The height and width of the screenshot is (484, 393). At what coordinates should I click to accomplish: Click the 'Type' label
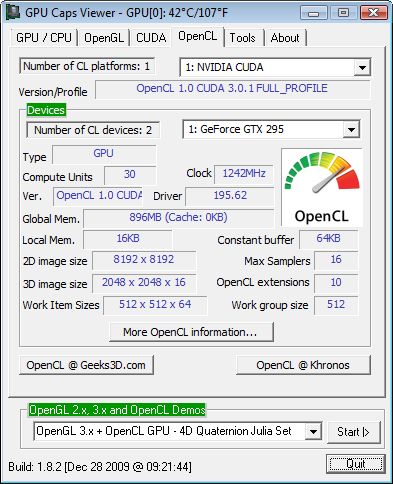click(35, 157)
